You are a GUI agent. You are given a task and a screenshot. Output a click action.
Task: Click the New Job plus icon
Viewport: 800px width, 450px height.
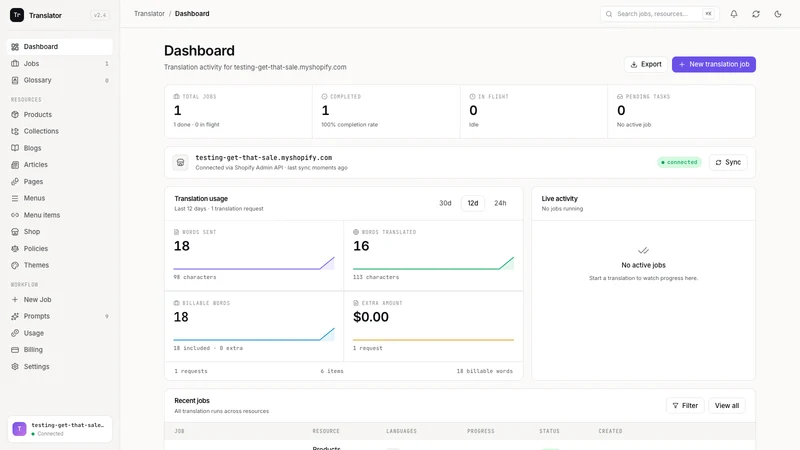click(x=15, y=299)
